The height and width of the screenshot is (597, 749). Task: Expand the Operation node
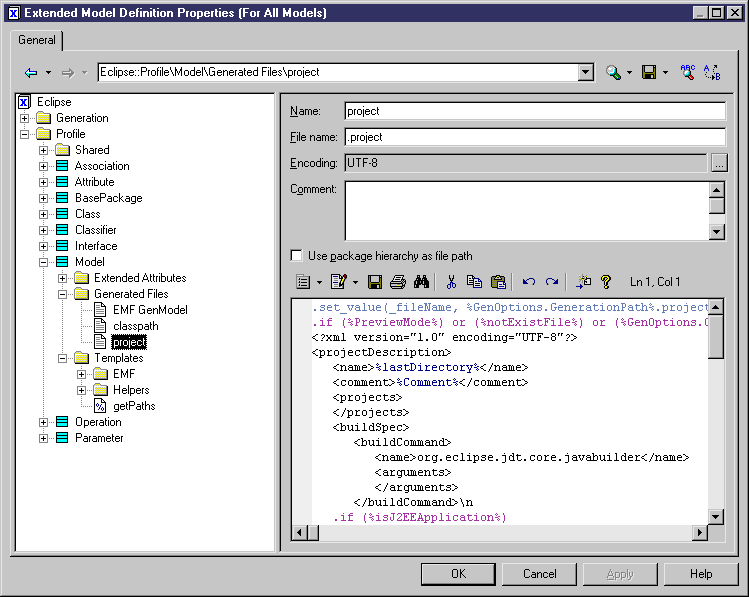click(x=43, y=422)
